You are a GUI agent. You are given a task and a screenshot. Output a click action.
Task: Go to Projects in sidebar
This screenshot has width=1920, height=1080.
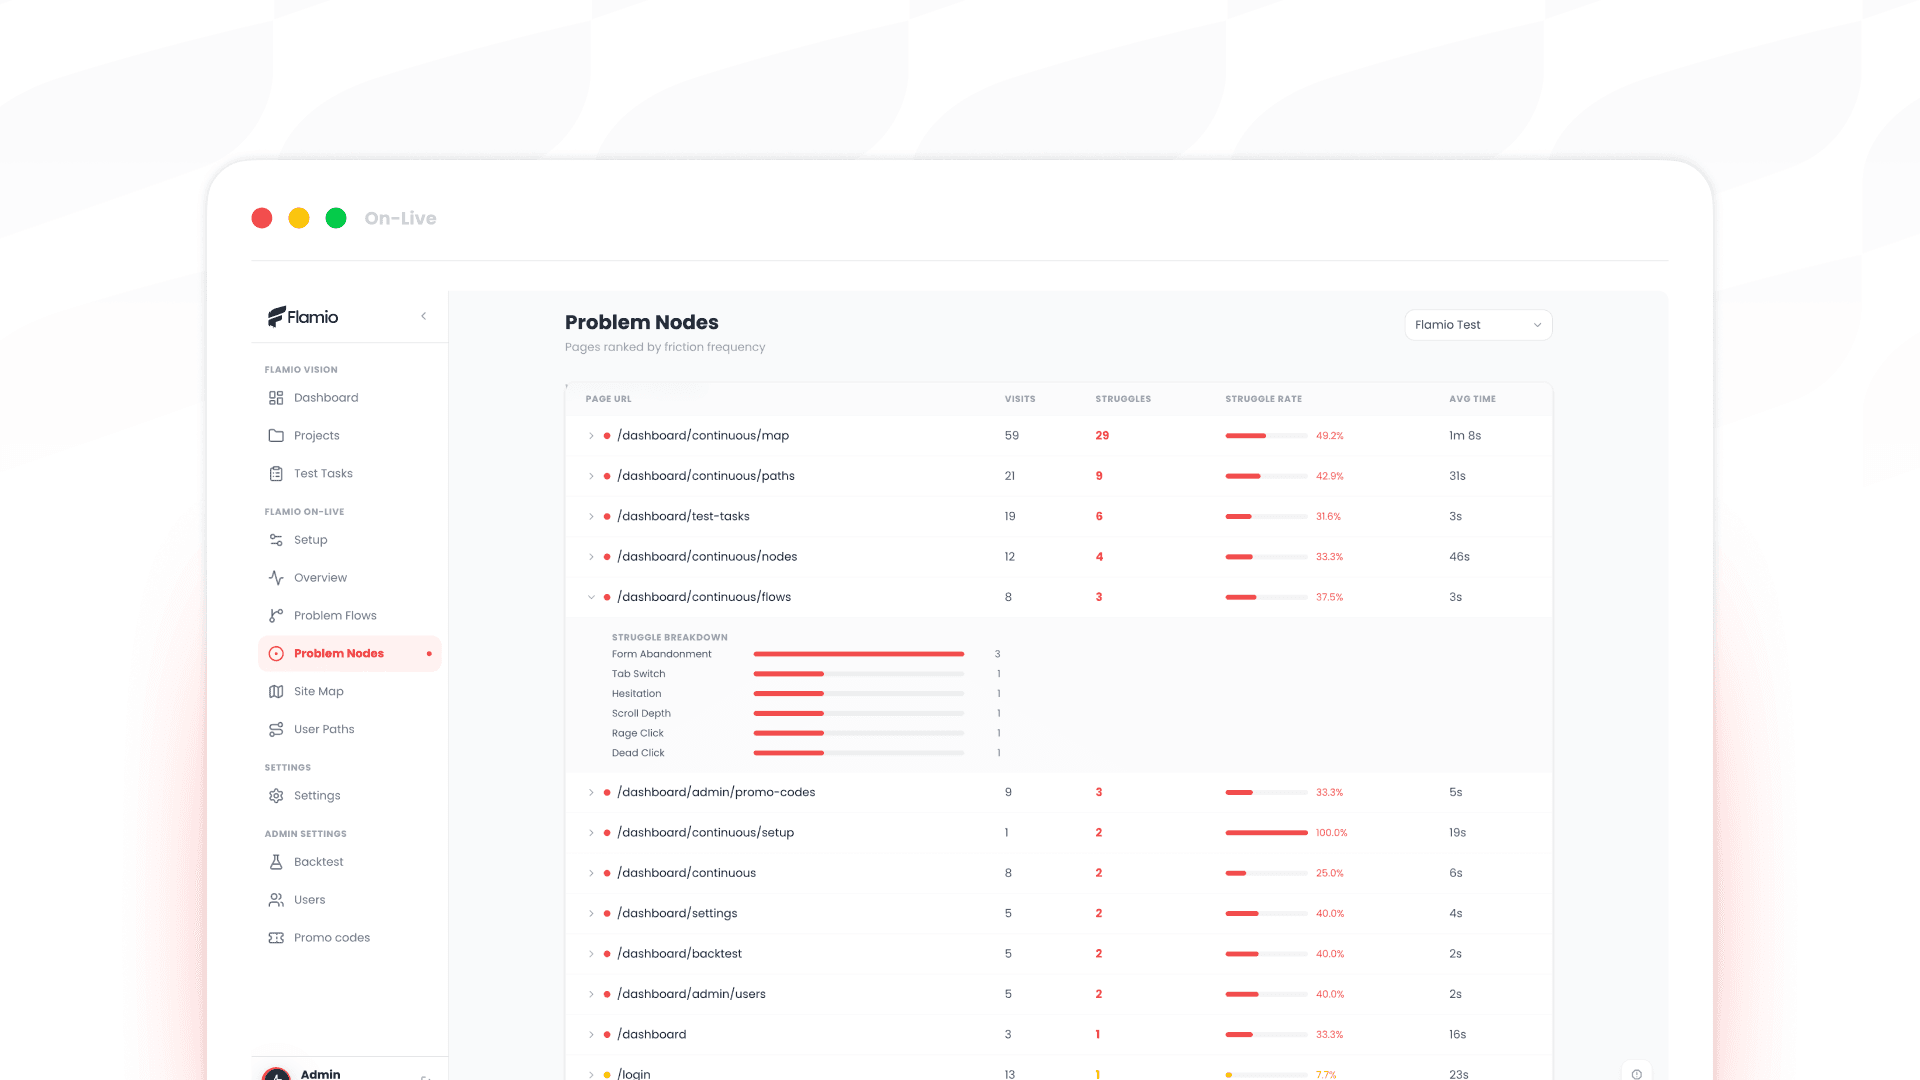[349, 436]
